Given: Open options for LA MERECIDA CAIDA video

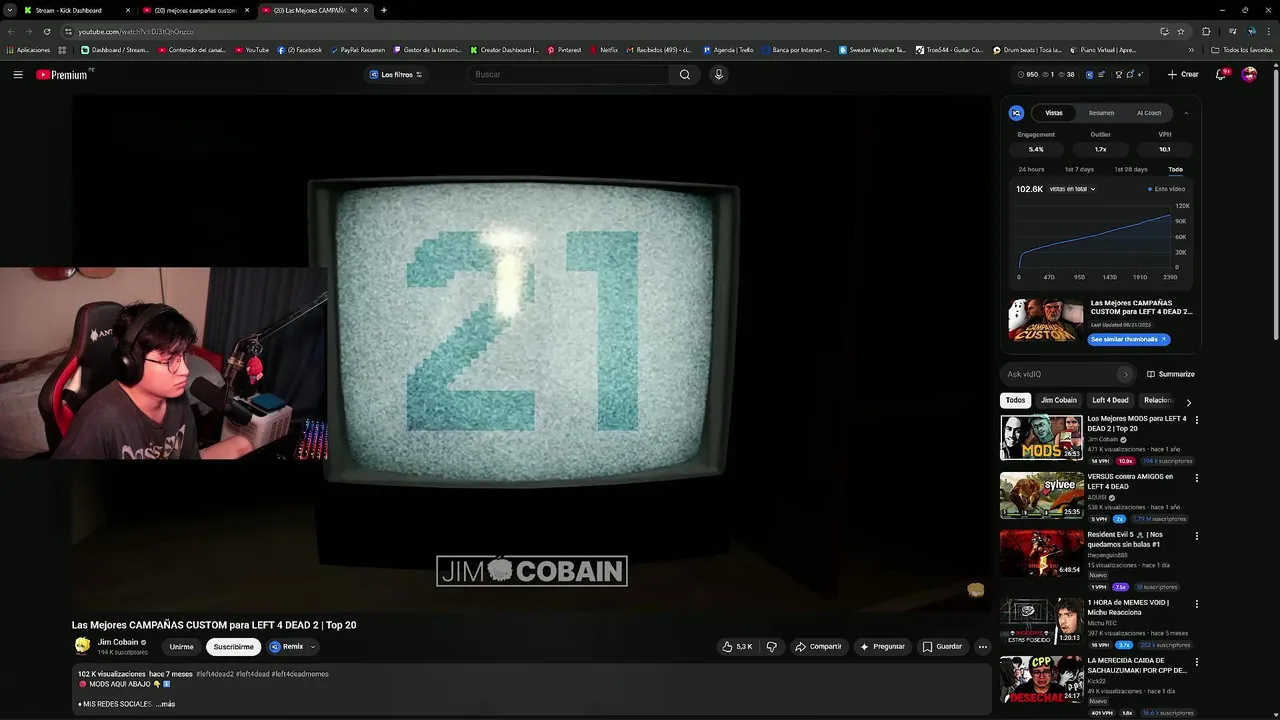Looking at the screenshot, I should pos(1196,662).
